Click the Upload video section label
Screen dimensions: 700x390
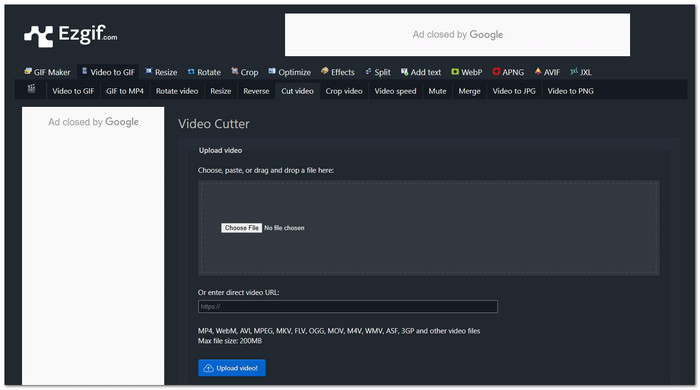coord(221,150)
